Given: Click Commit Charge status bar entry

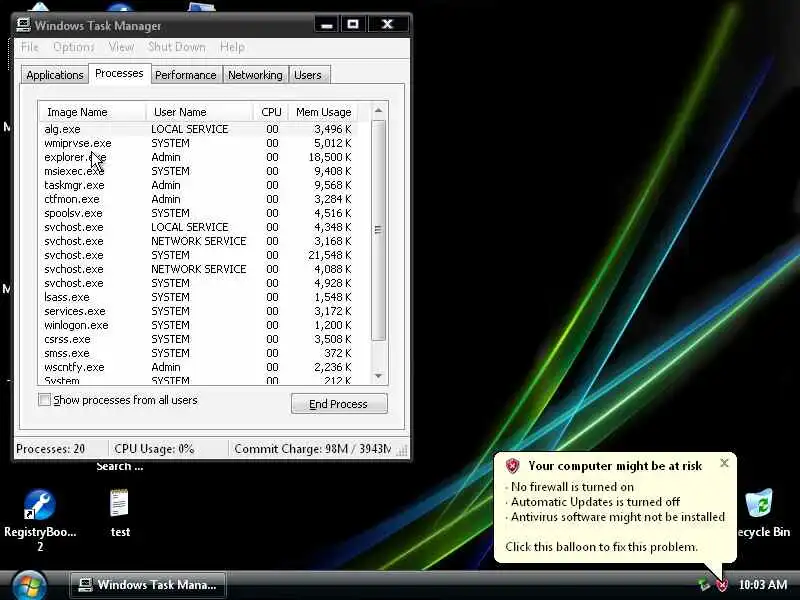Looking at the screenshot, I should tap(312, 449).
